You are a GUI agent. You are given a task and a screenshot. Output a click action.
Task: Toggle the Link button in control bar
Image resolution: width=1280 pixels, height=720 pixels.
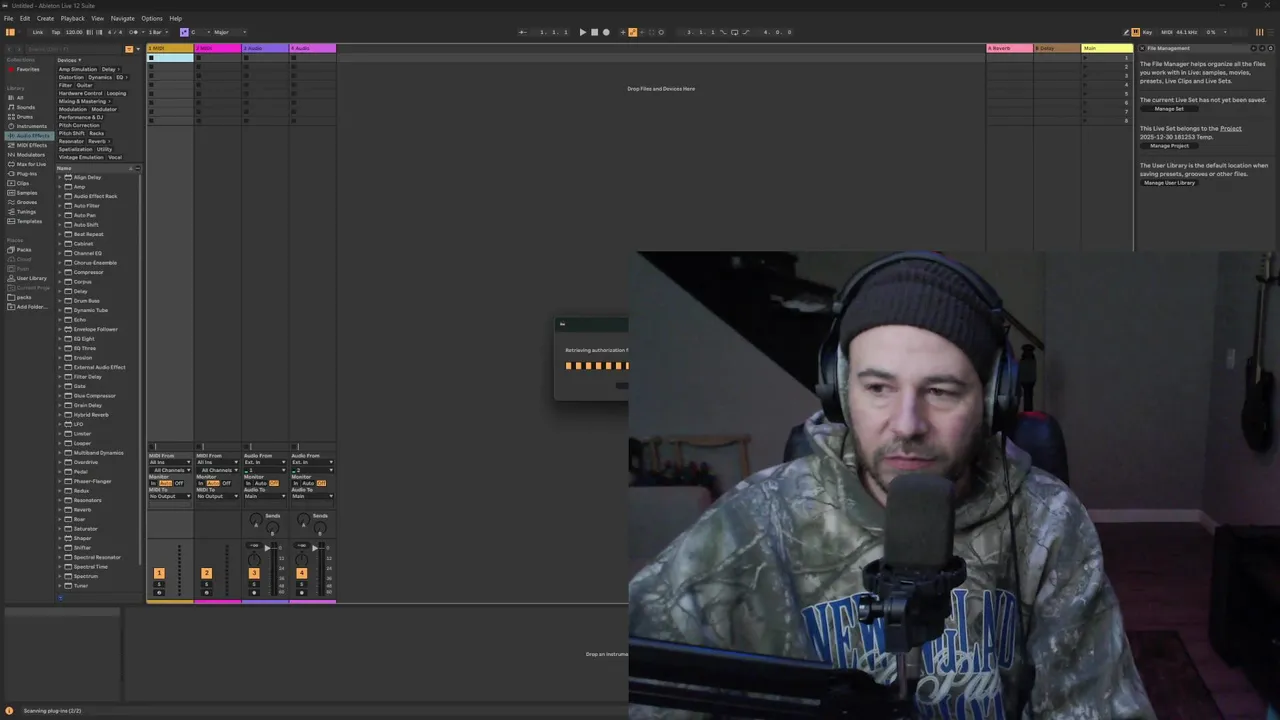[x=37, y=32]
